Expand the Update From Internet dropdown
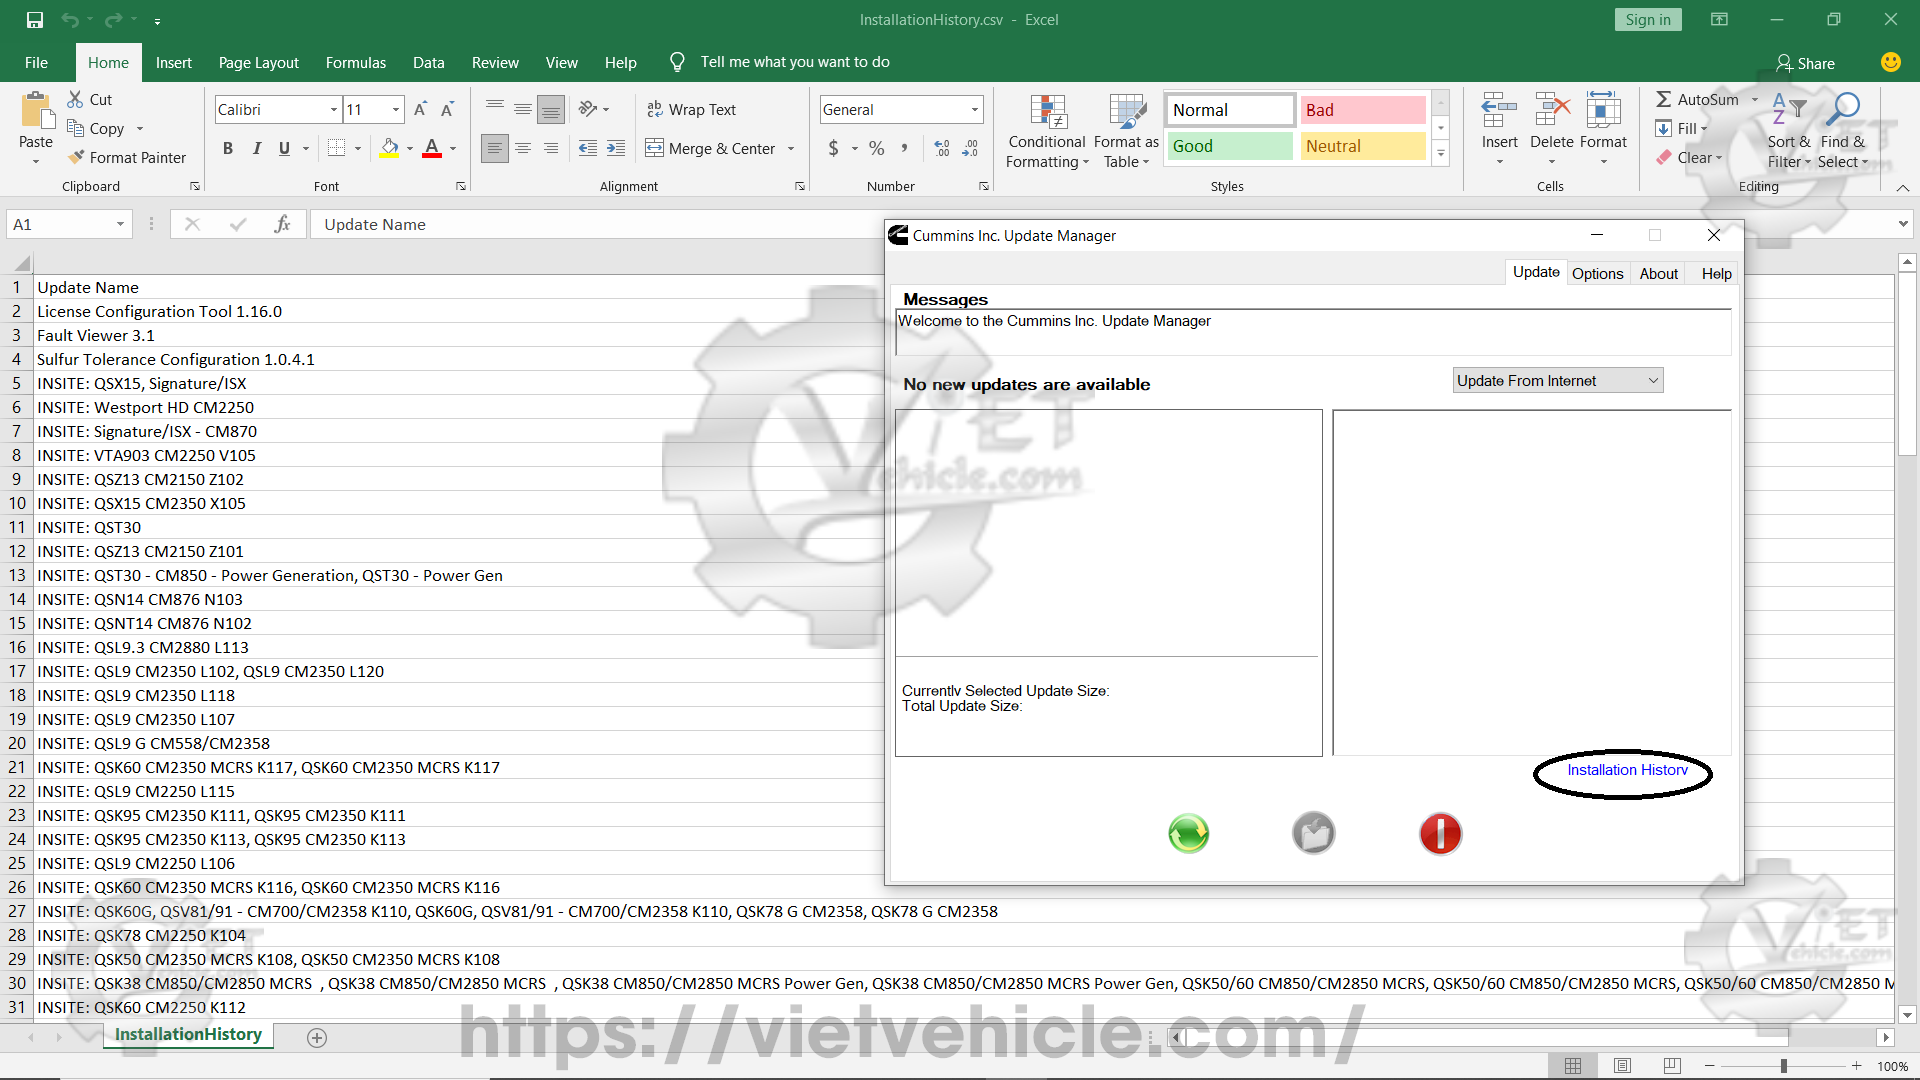The height and width of the screenshot is (1080, 1920). point(1653,380)
